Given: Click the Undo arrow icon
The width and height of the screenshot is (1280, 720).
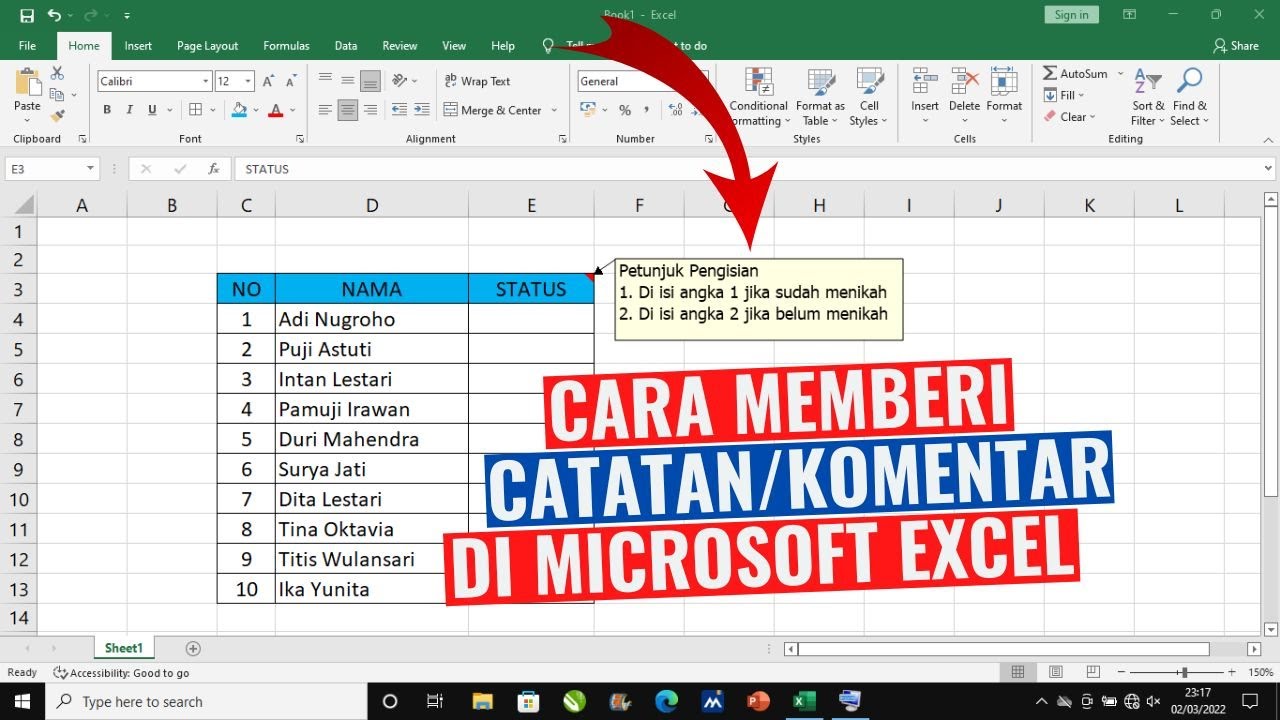Looking at the screenshot, I should tap(54, 15).
